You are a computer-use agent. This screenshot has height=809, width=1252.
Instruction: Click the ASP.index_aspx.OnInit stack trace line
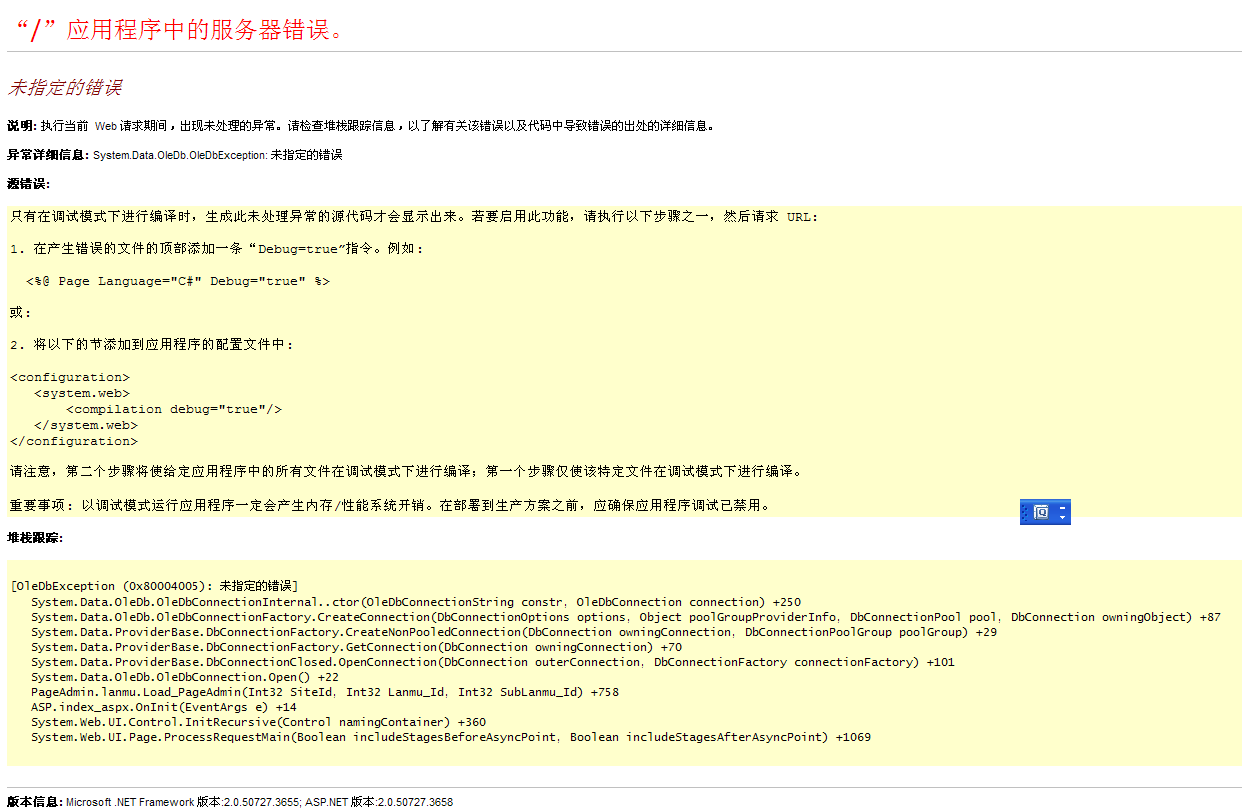pyautogui.click(x=163, y=707)
